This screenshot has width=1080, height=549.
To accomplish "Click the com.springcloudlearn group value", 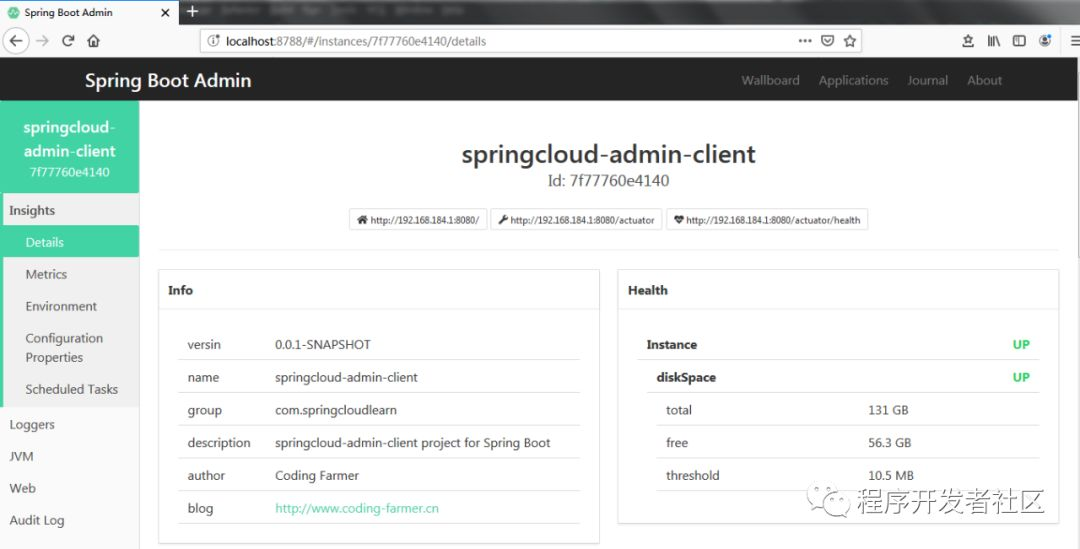I will pos(336,410).
